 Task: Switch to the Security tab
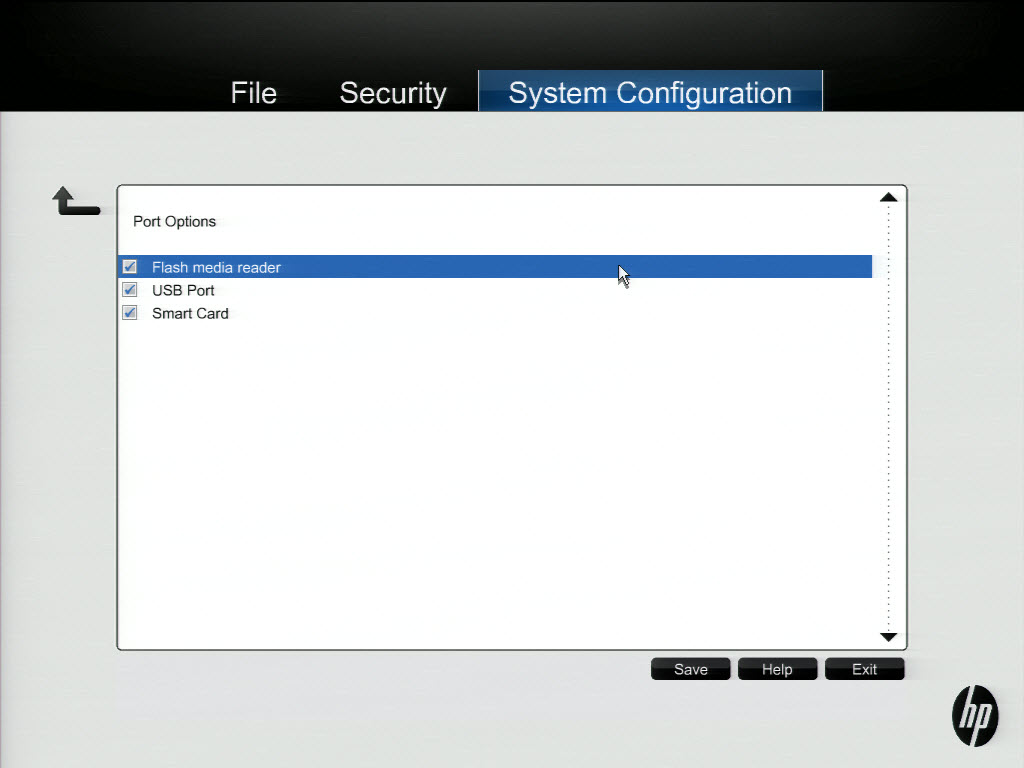392,93
